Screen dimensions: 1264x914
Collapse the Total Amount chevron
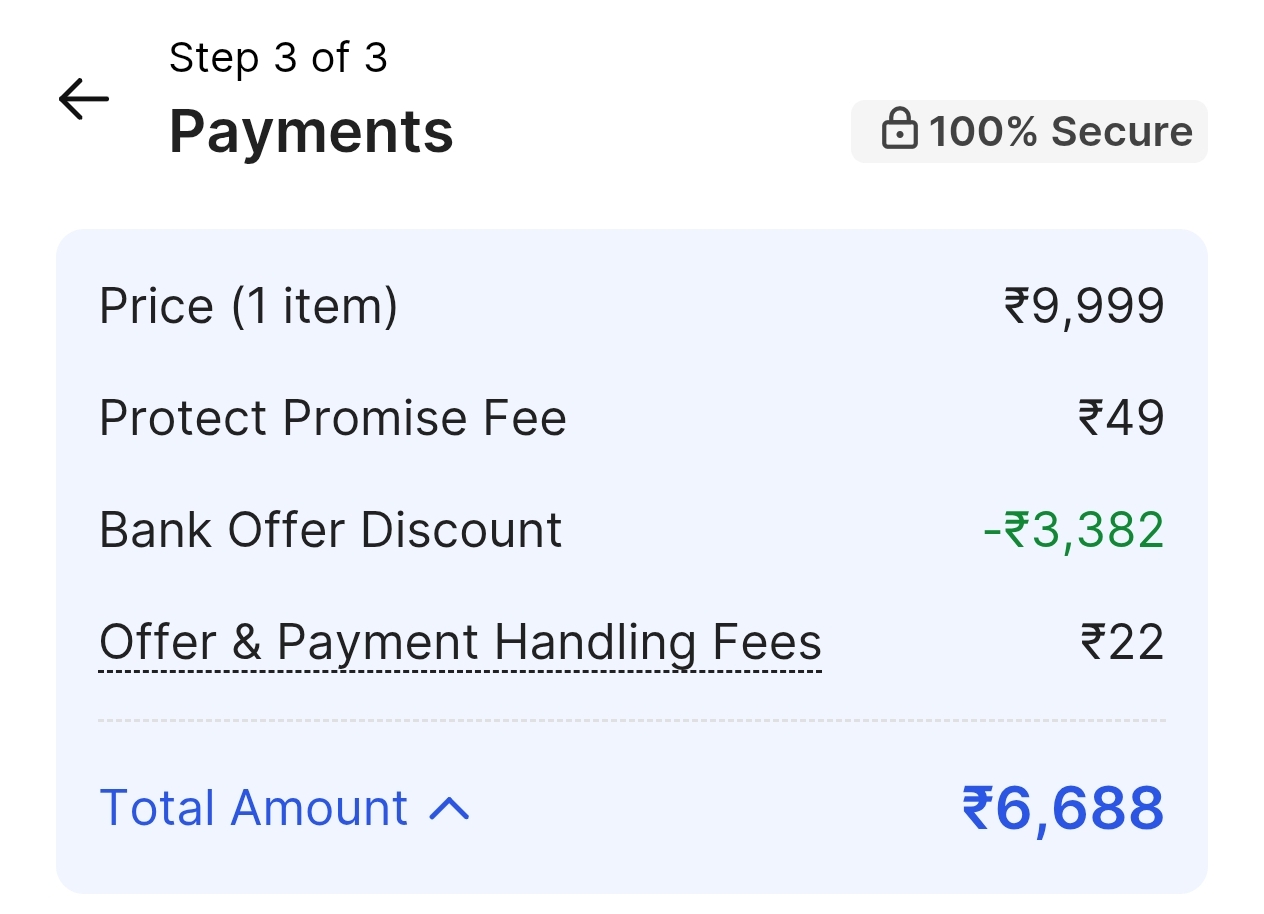[x=449, y=809]
